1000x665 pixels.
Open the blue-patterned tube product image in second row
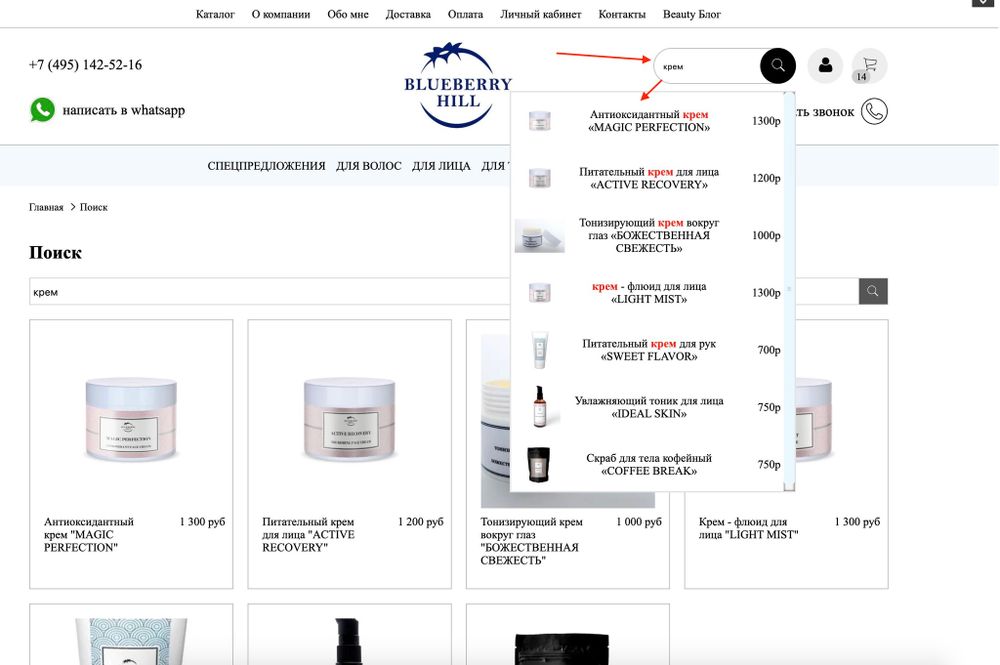click(x=131, y=641)
